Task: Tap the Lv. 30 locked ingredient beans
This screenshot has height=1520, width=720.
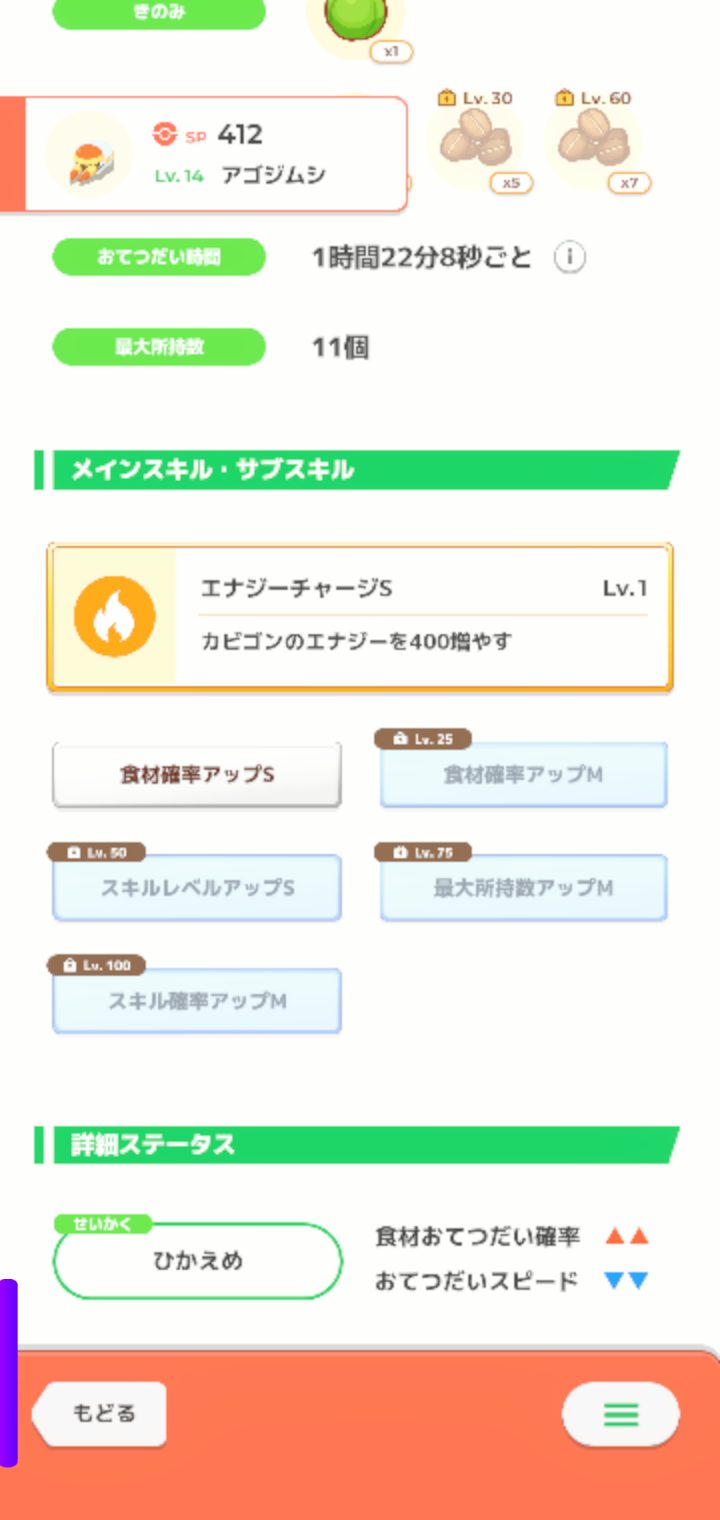Action: pyautogui.click(x=475, y=142)
